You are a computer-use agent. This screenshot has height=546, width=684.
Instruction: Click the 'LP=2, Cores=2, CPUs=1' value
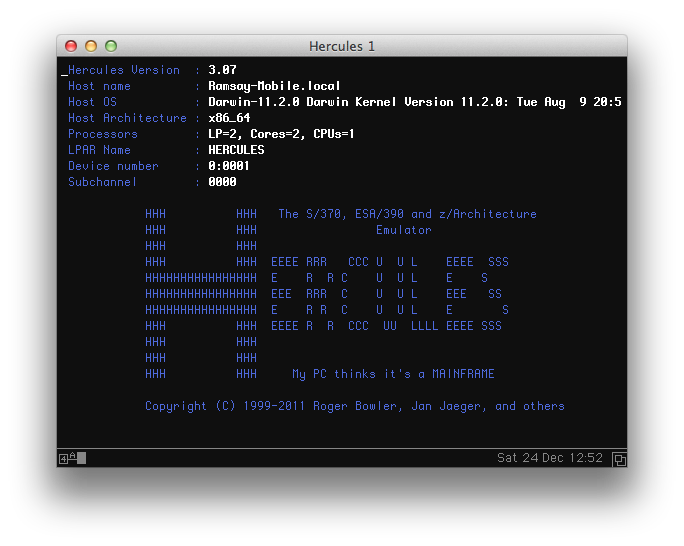(281, 134)
